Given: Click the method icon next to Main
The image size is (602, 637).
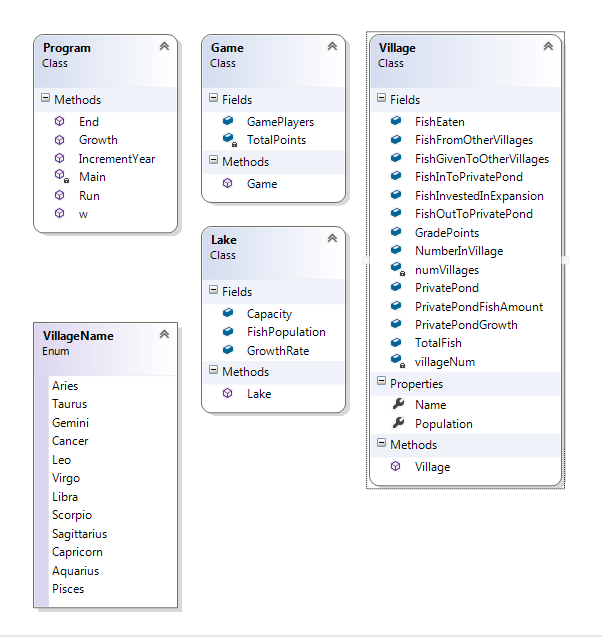Looking at the screenshot, I should pos(60,177).
